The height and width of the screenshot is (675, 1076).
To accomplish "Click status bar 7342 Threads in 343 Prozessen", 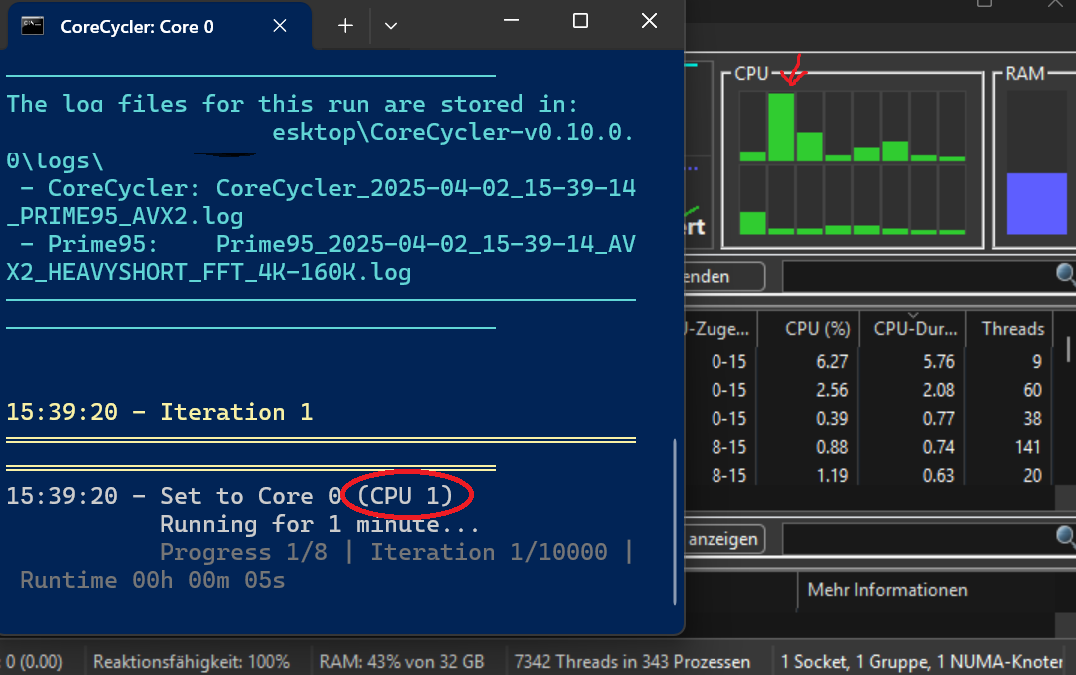I will point(632,662).
